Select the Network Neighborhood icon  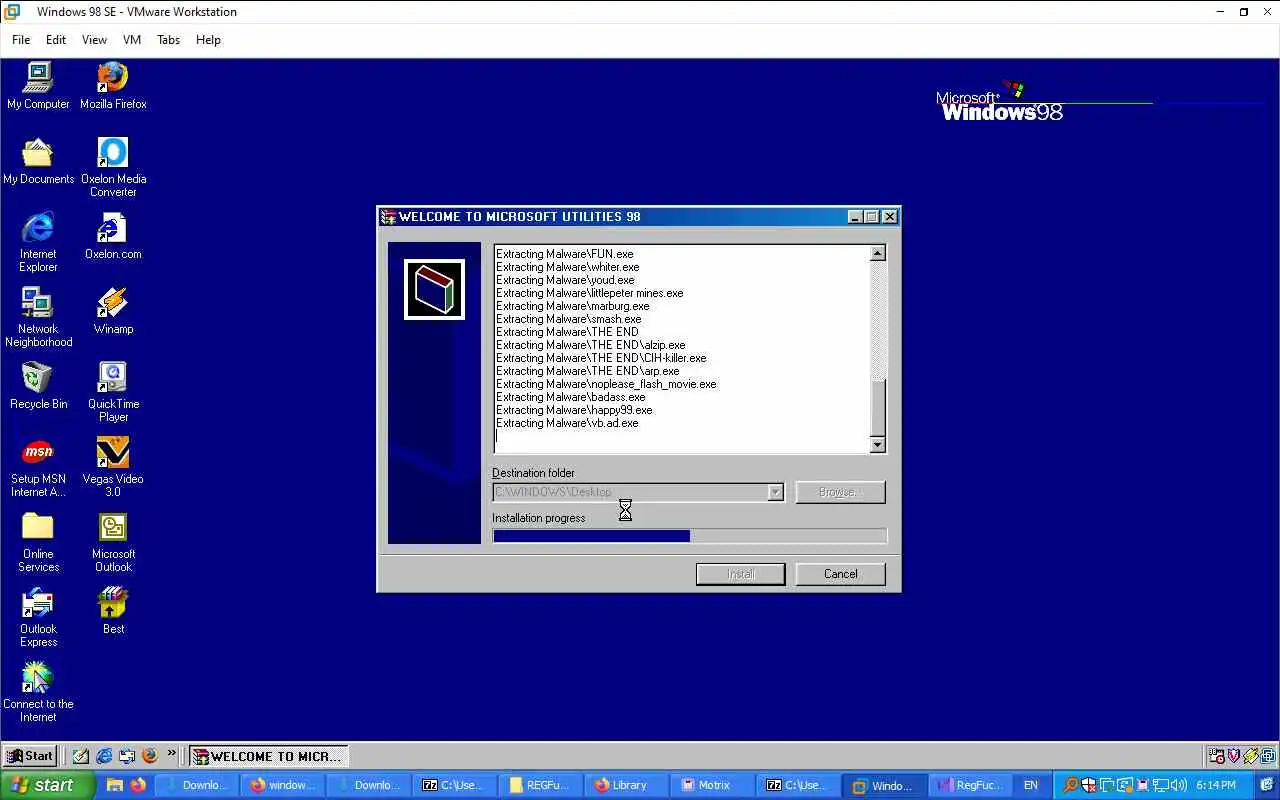point(38,316)
